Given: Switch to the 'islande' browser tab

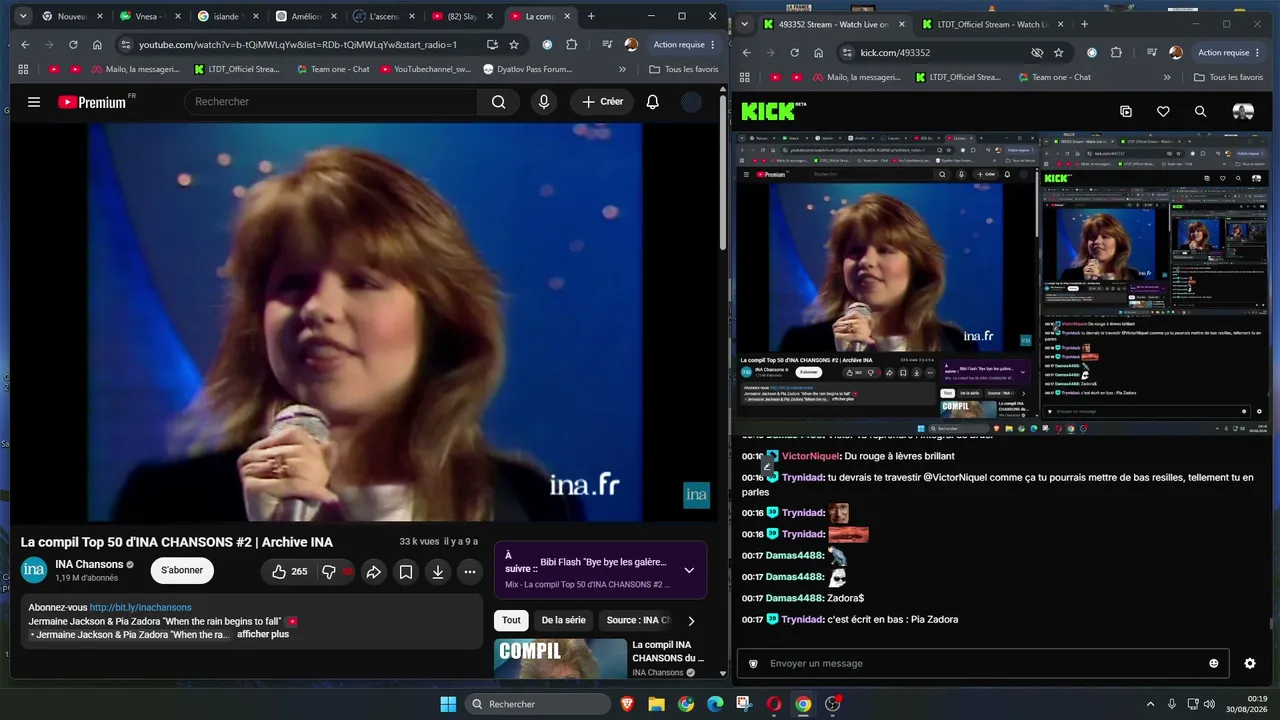Looking at the screenshot, I should 225,16.
